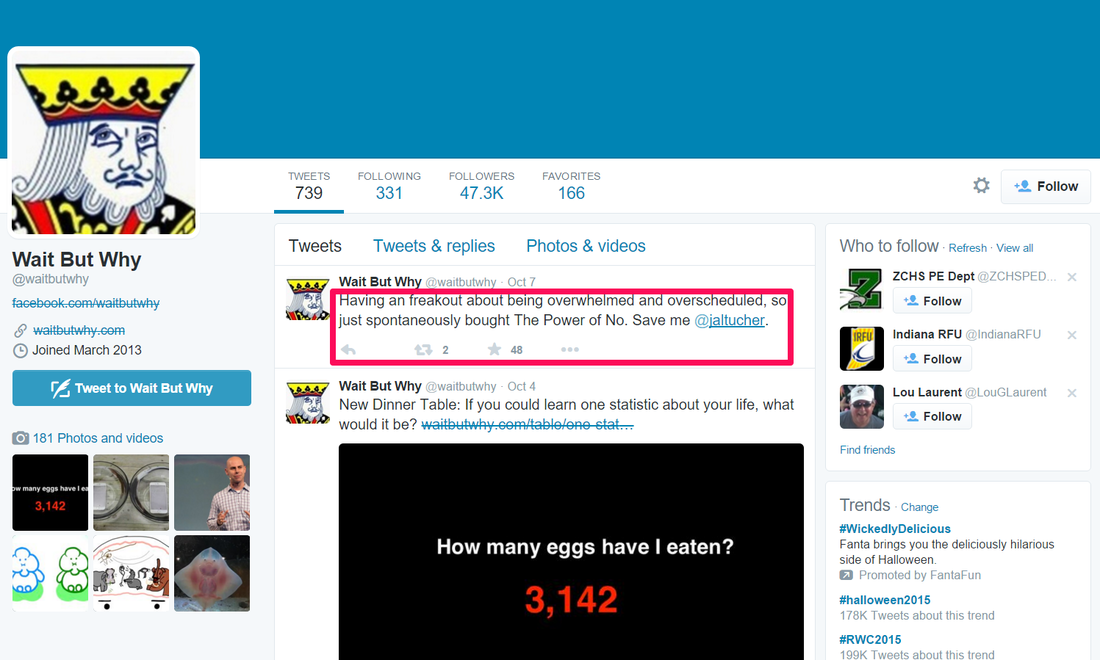Select the Tweets timeline tab
Image resolution: width=1100 pixels, height=660 pixels.
[x=315, y=246]
